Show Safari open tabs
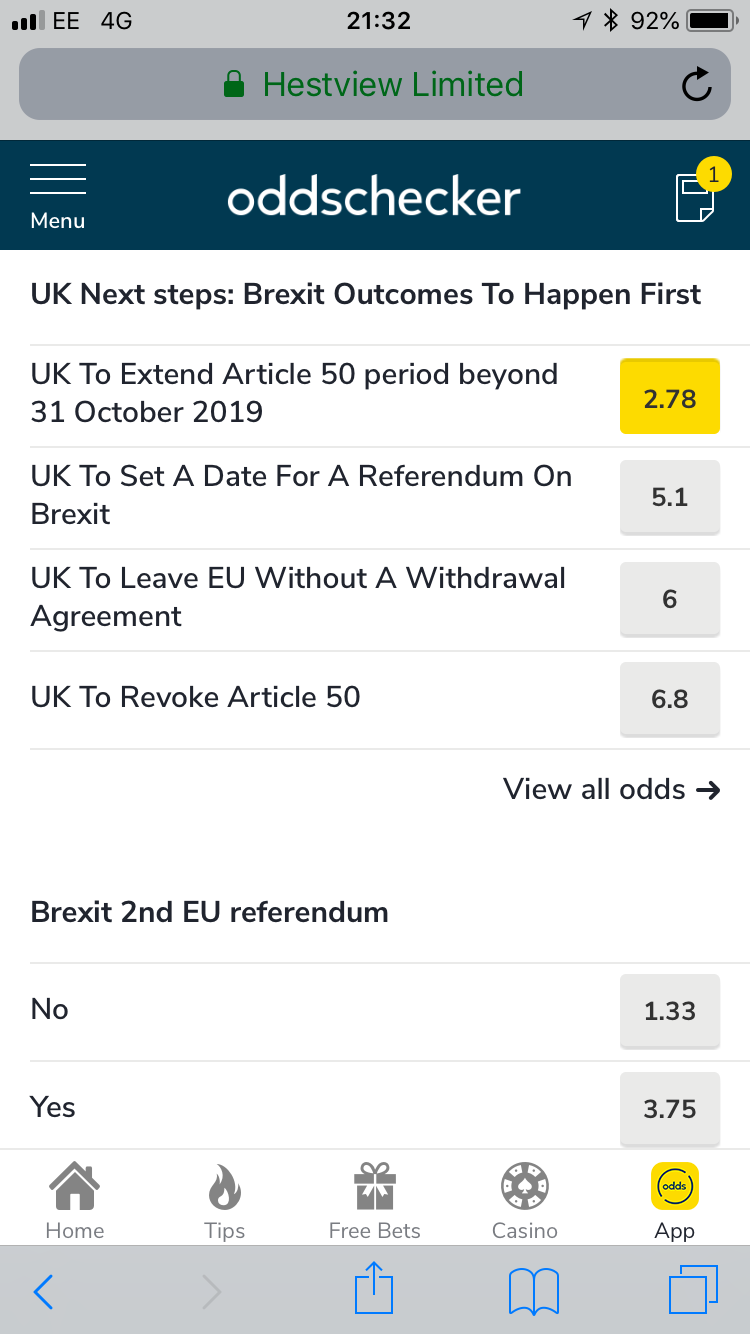750x1334 pixels. pyautogui.click(x=692, y=1290)
